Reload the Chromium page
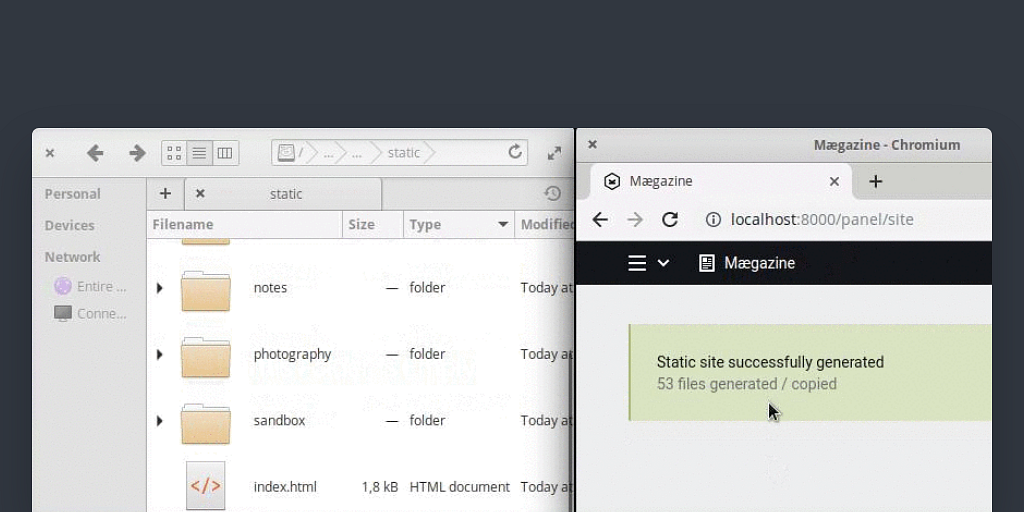The image size is (1024, 512). tap(670, 220)
